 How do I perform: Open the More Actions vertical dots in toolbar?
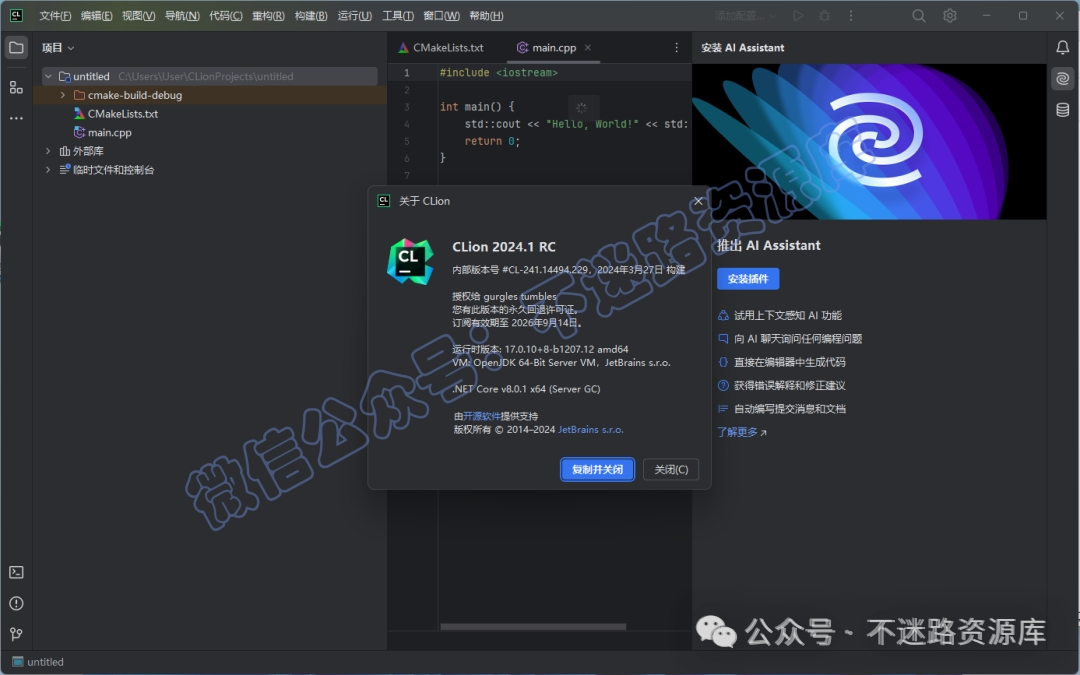(x=851, y=15)
